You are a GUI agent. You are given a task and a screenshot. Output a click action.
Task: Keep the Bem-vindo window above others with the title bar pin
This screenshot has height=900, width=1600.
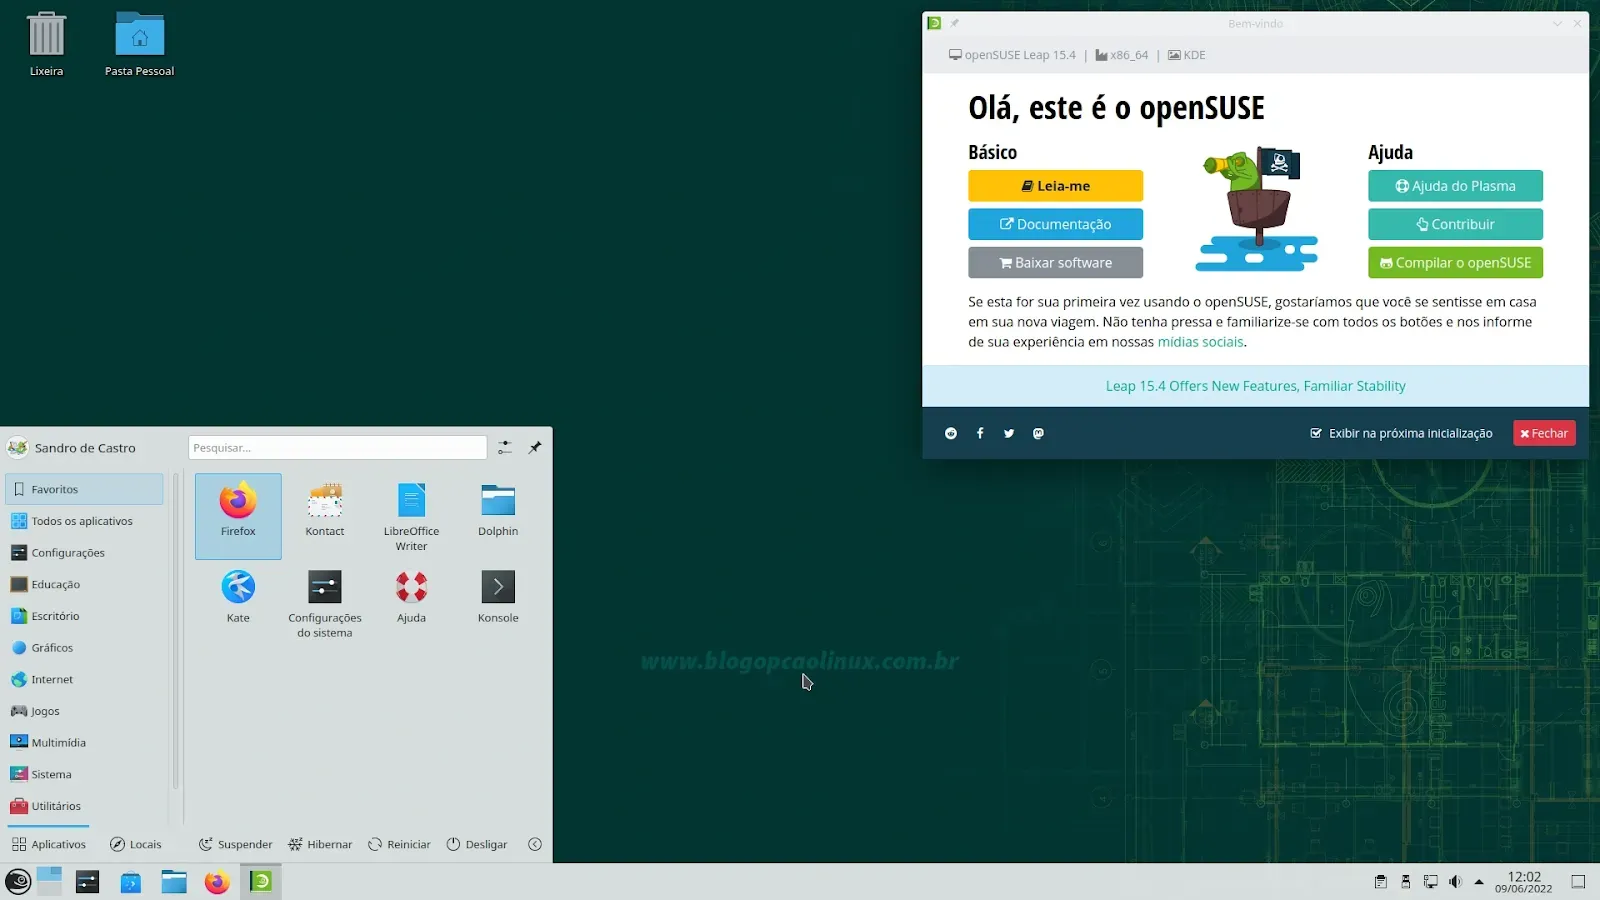coord(954,23)
